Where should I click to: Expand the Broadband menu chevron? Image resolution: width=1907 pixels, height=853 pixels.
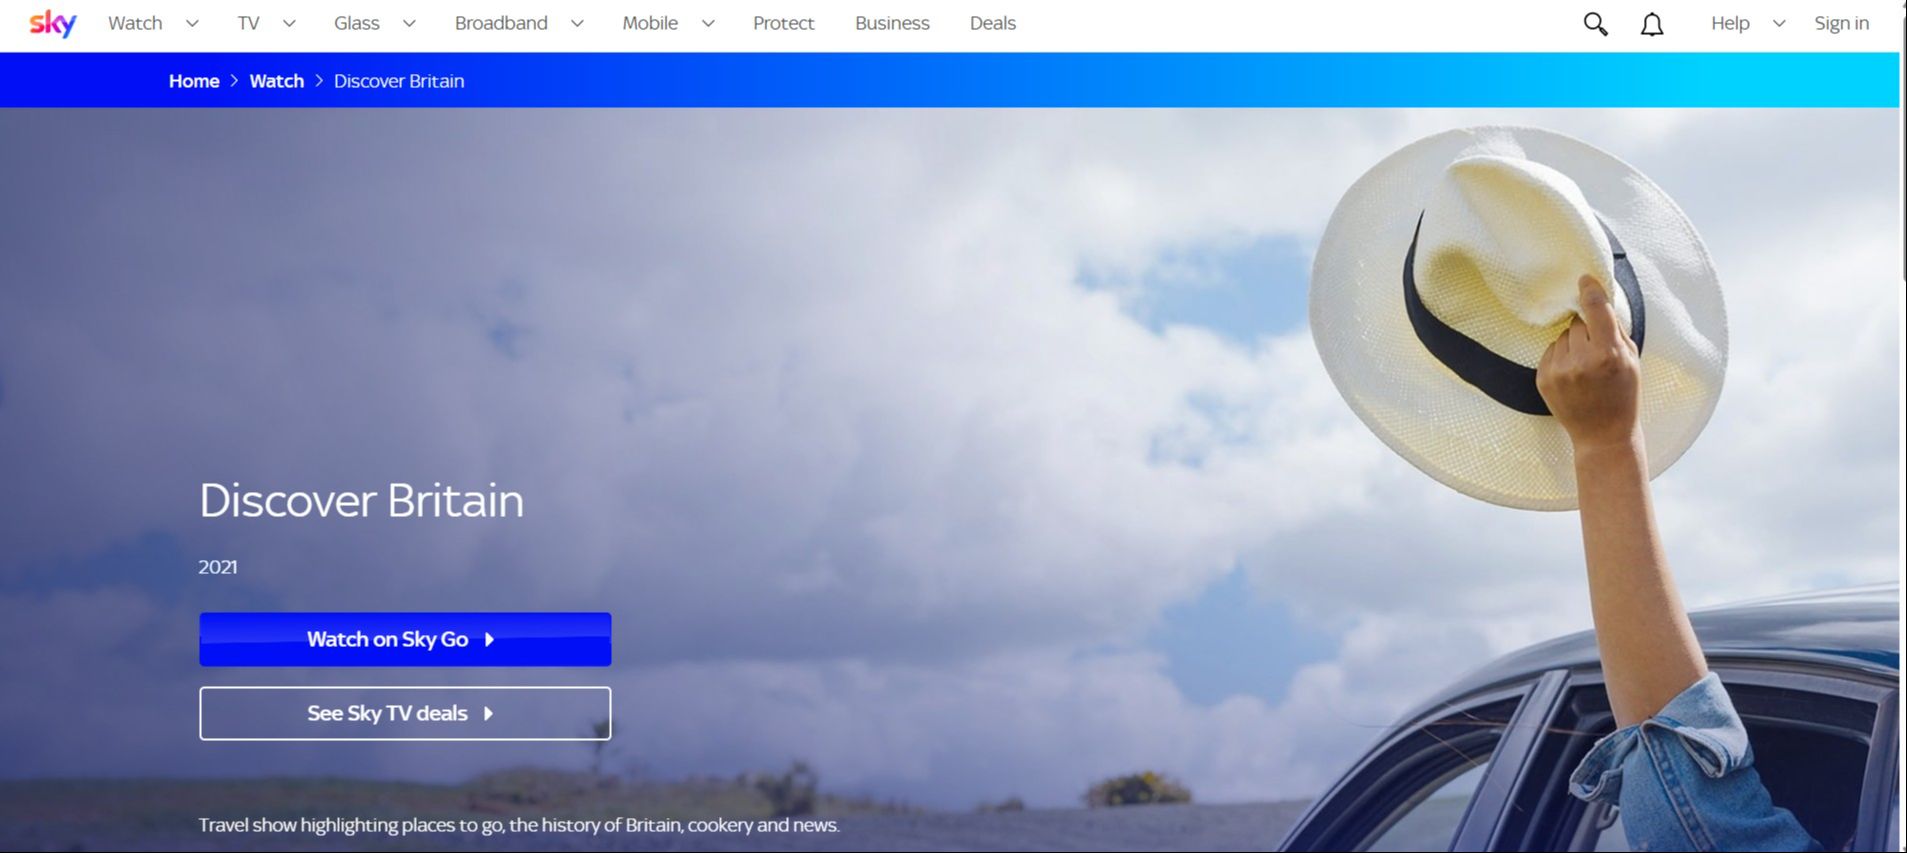pyautogui.click(x=577, y=24)
